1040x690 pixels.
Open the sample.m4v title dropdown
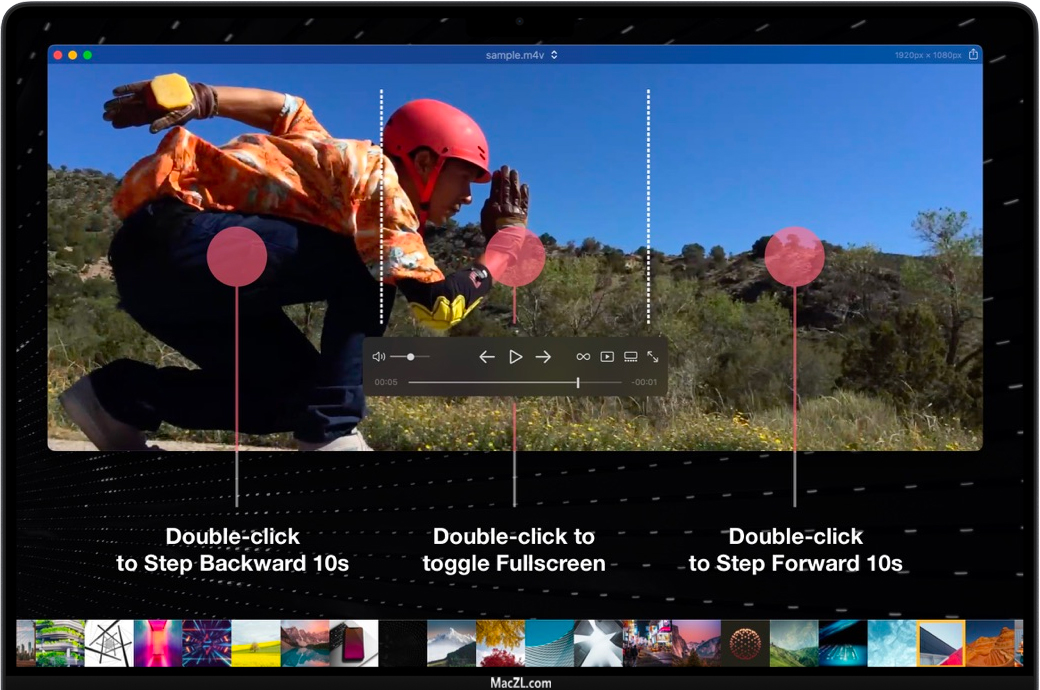point(521,55)
